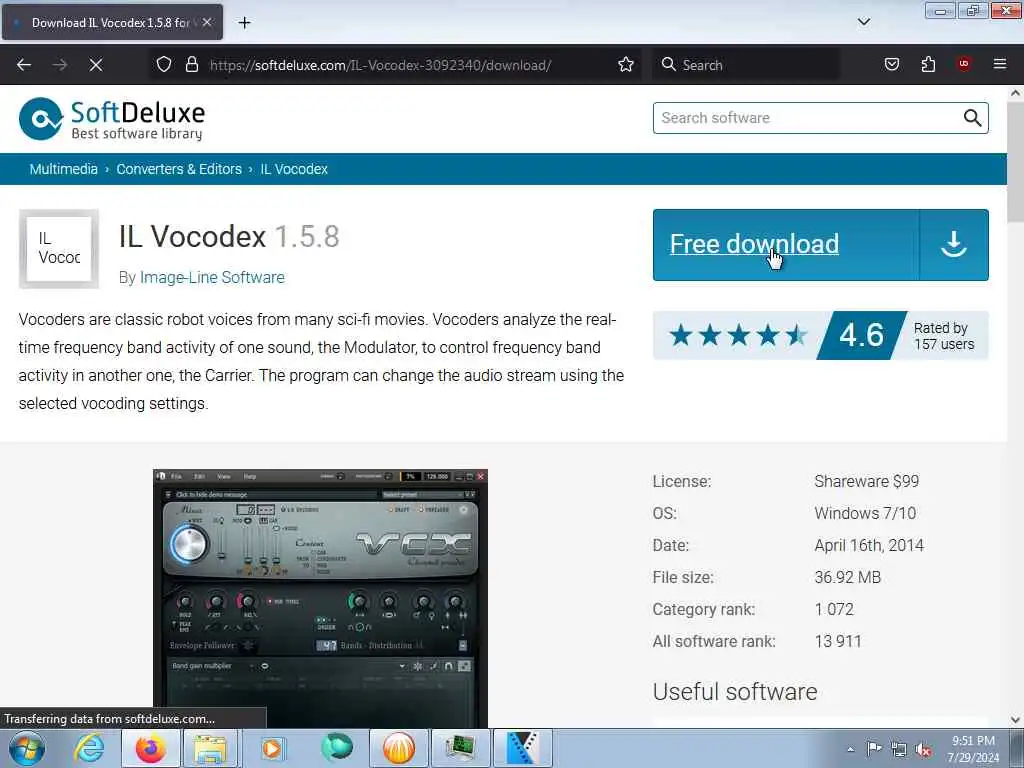Click the Firefox back arrow
This screenshot has height=768, width=1024.
[x=24, y=65]
